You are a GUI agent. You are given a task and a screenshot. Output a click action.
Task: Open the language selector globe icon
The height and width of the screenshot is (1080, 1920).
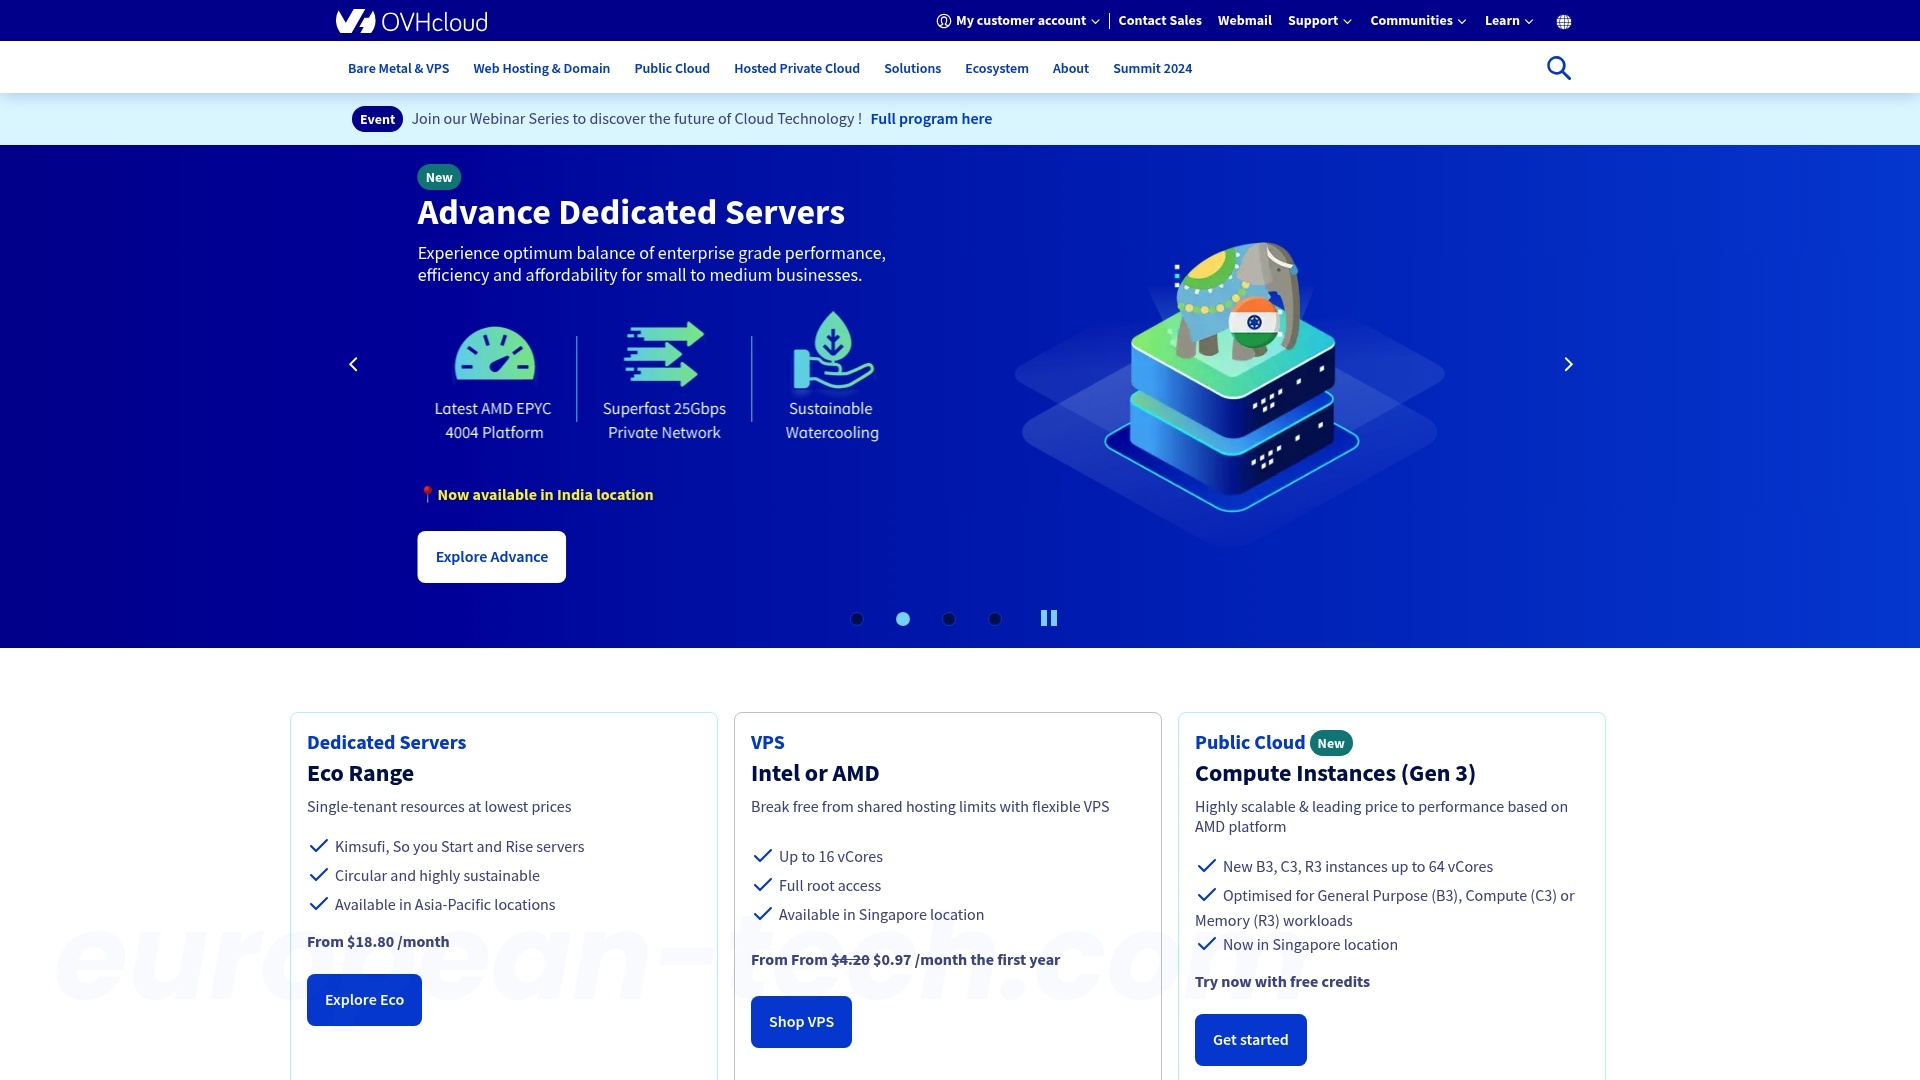[x=1563, y=20]
